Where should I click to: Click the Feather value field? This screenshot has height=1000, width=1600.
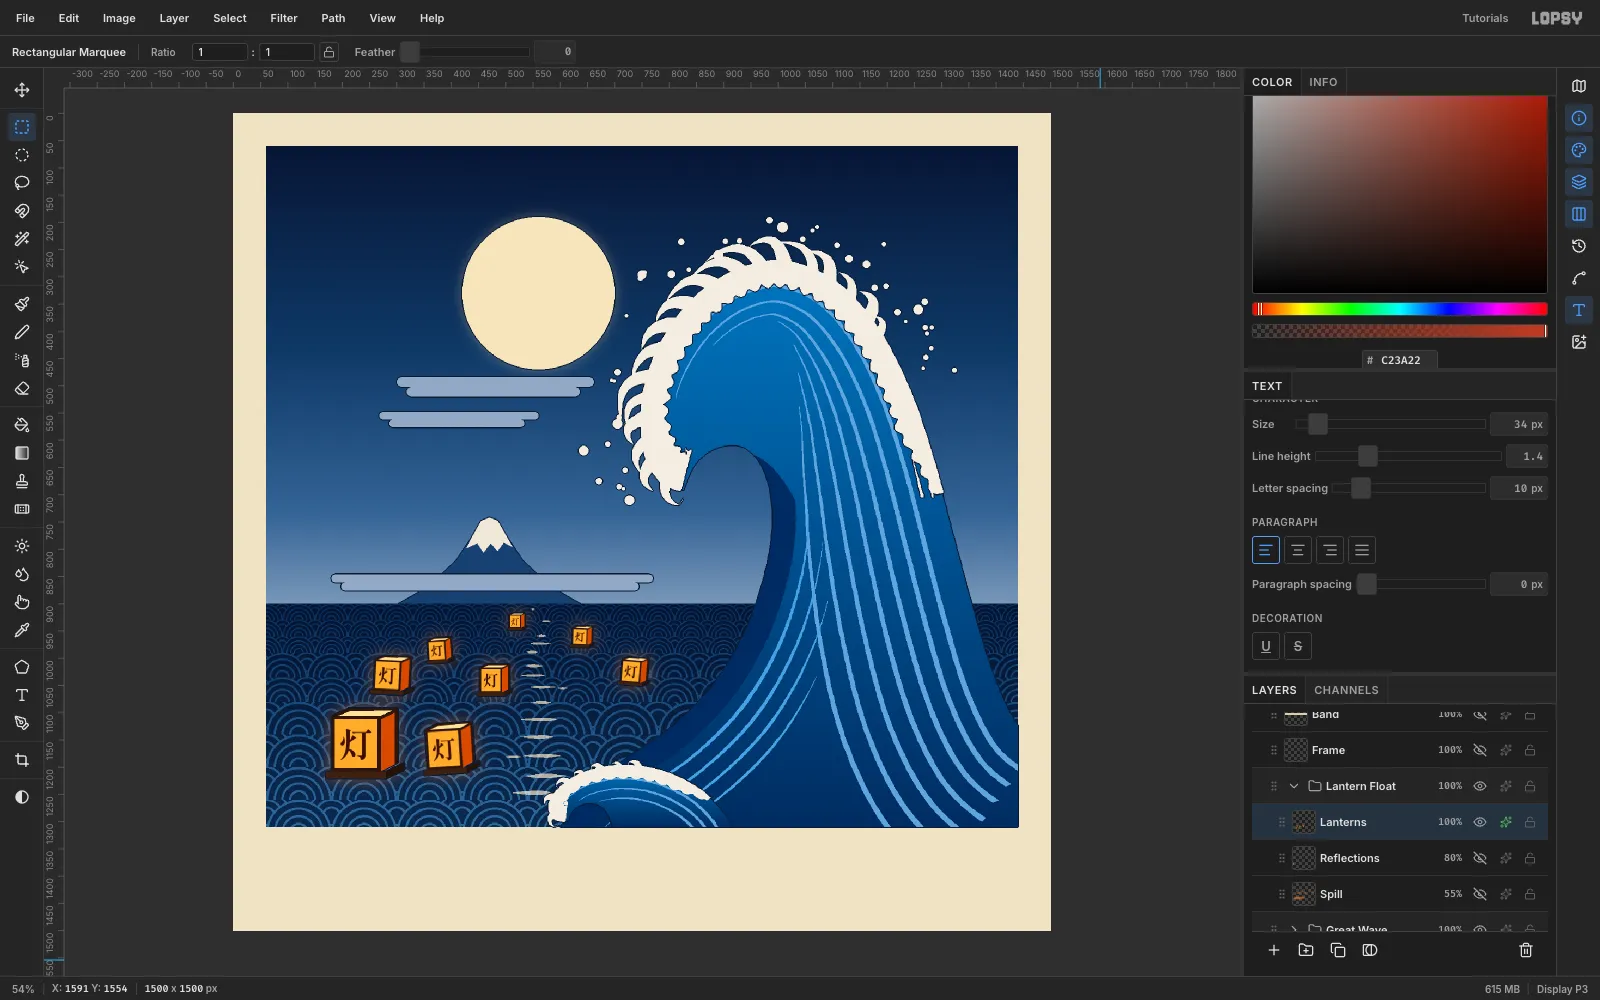pyautogui.click(x=555, y=52)
